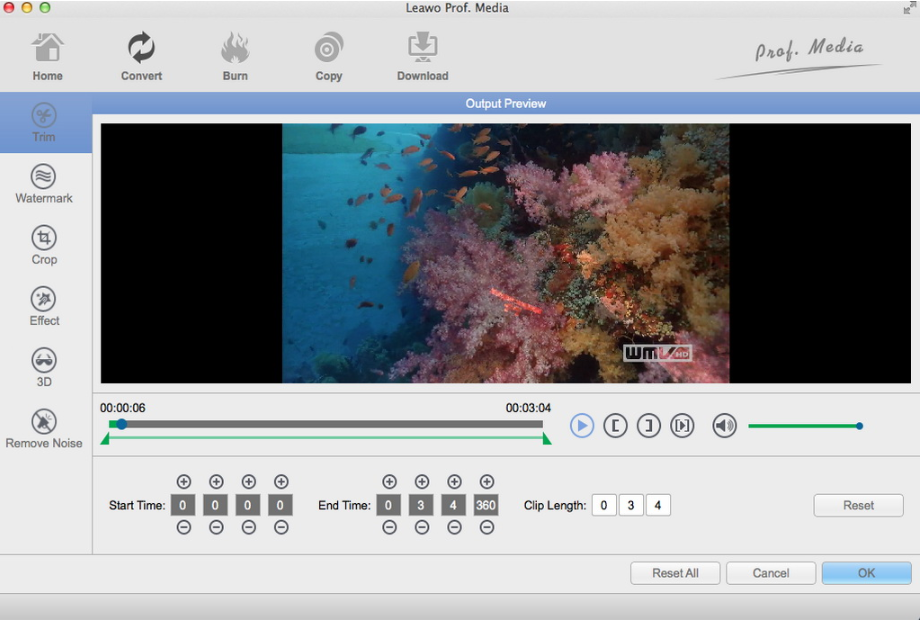Open the Crop editing panel

tap(44, 245)
